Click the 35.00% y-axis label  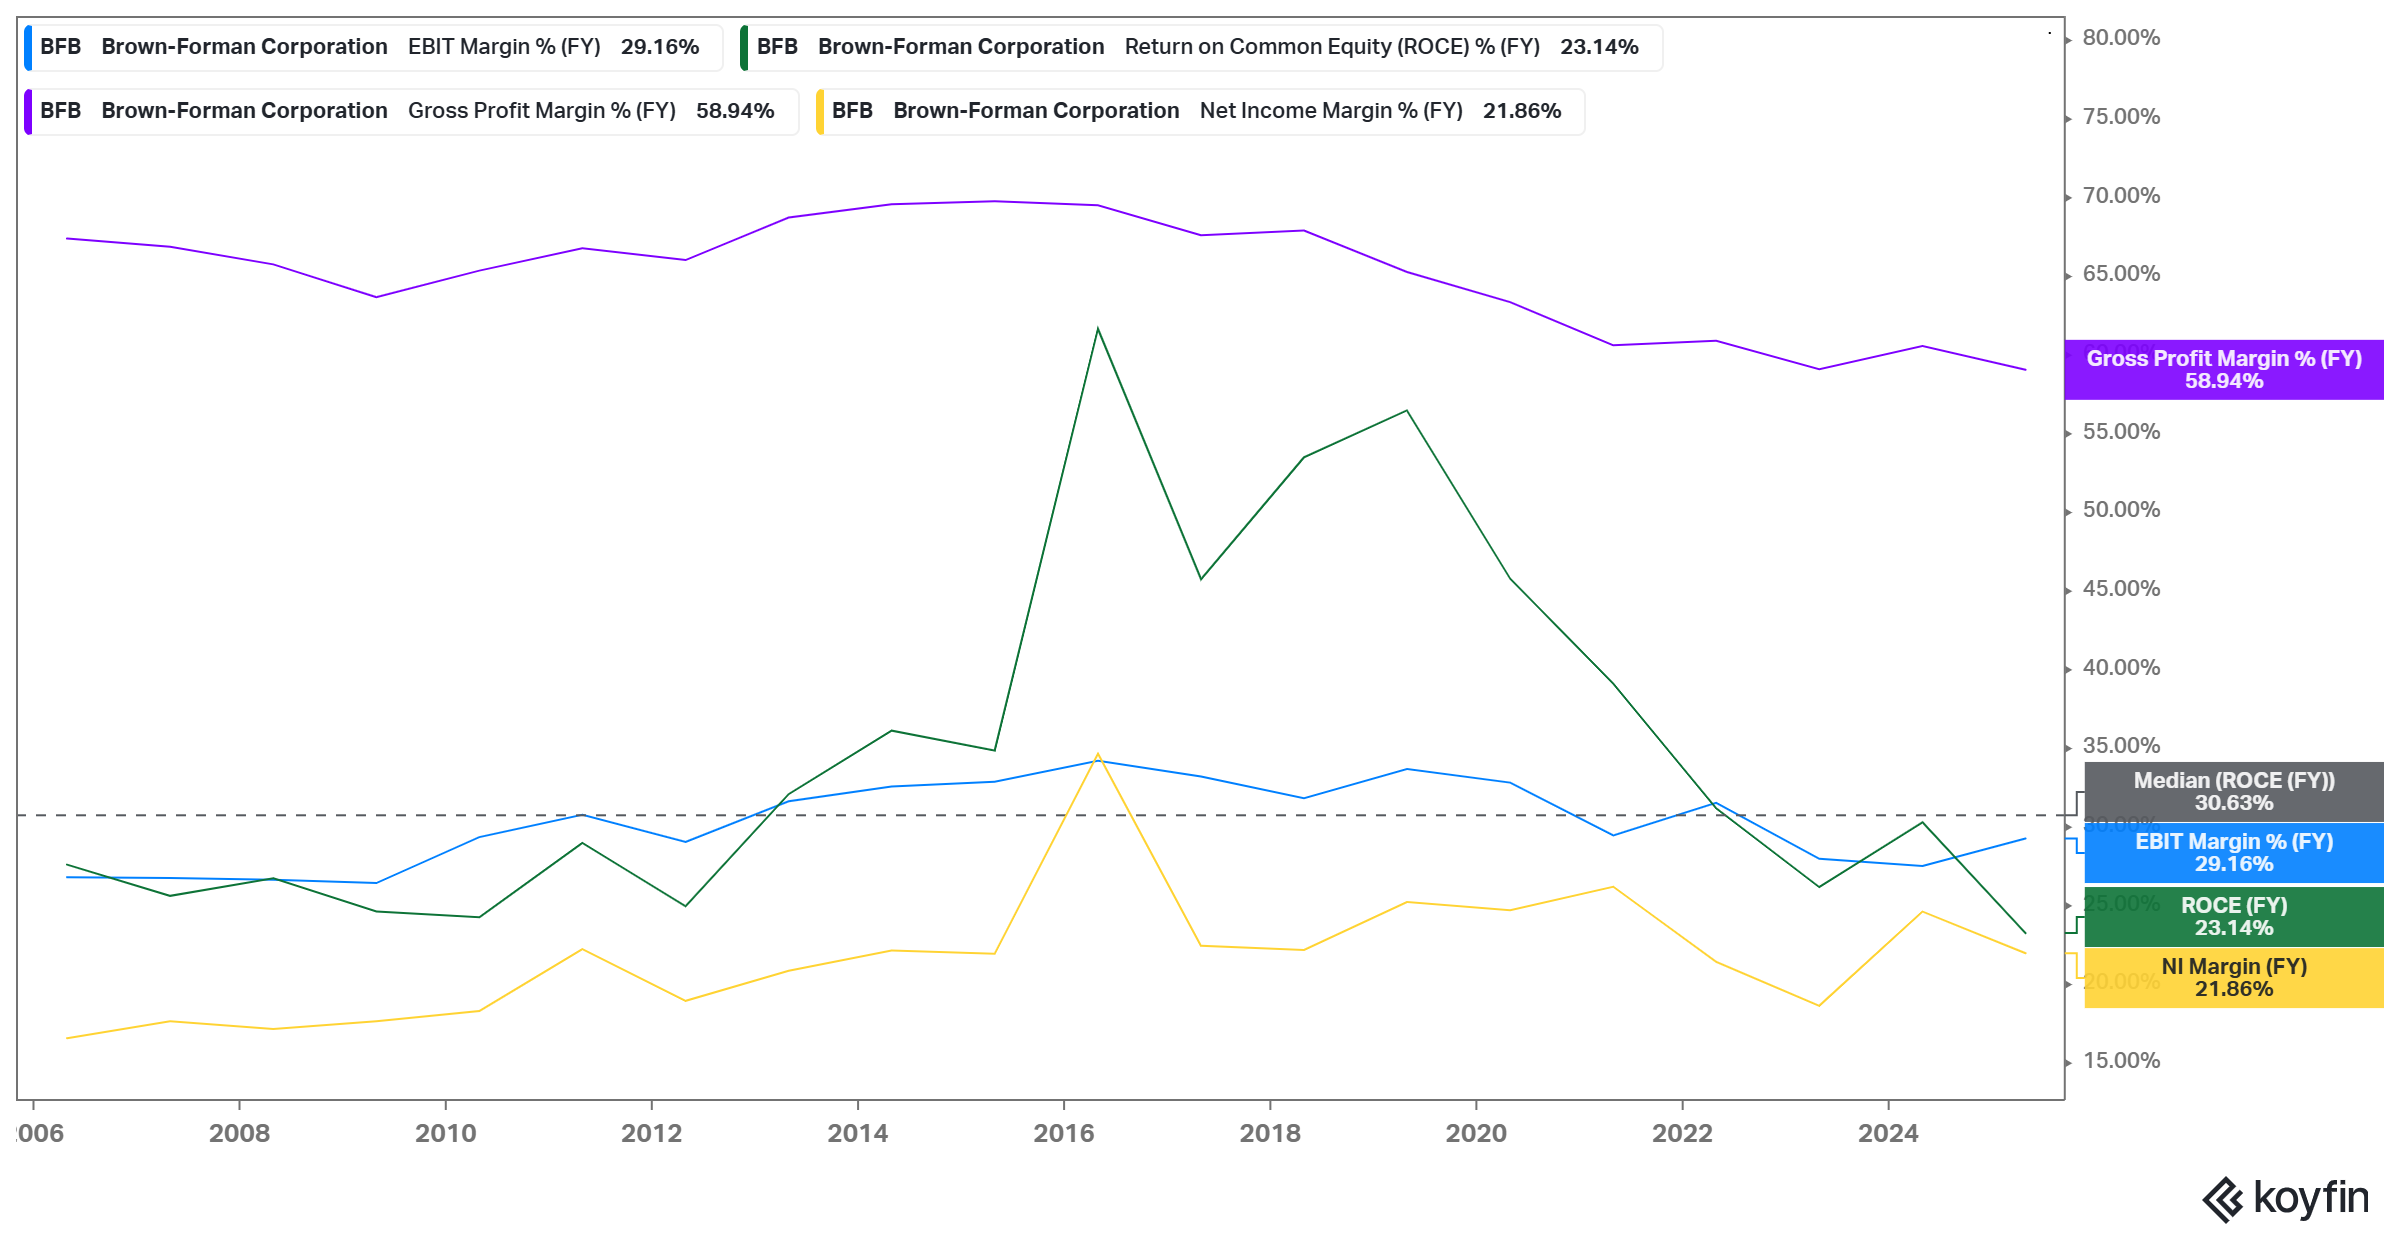click(x=2121, y=746)
